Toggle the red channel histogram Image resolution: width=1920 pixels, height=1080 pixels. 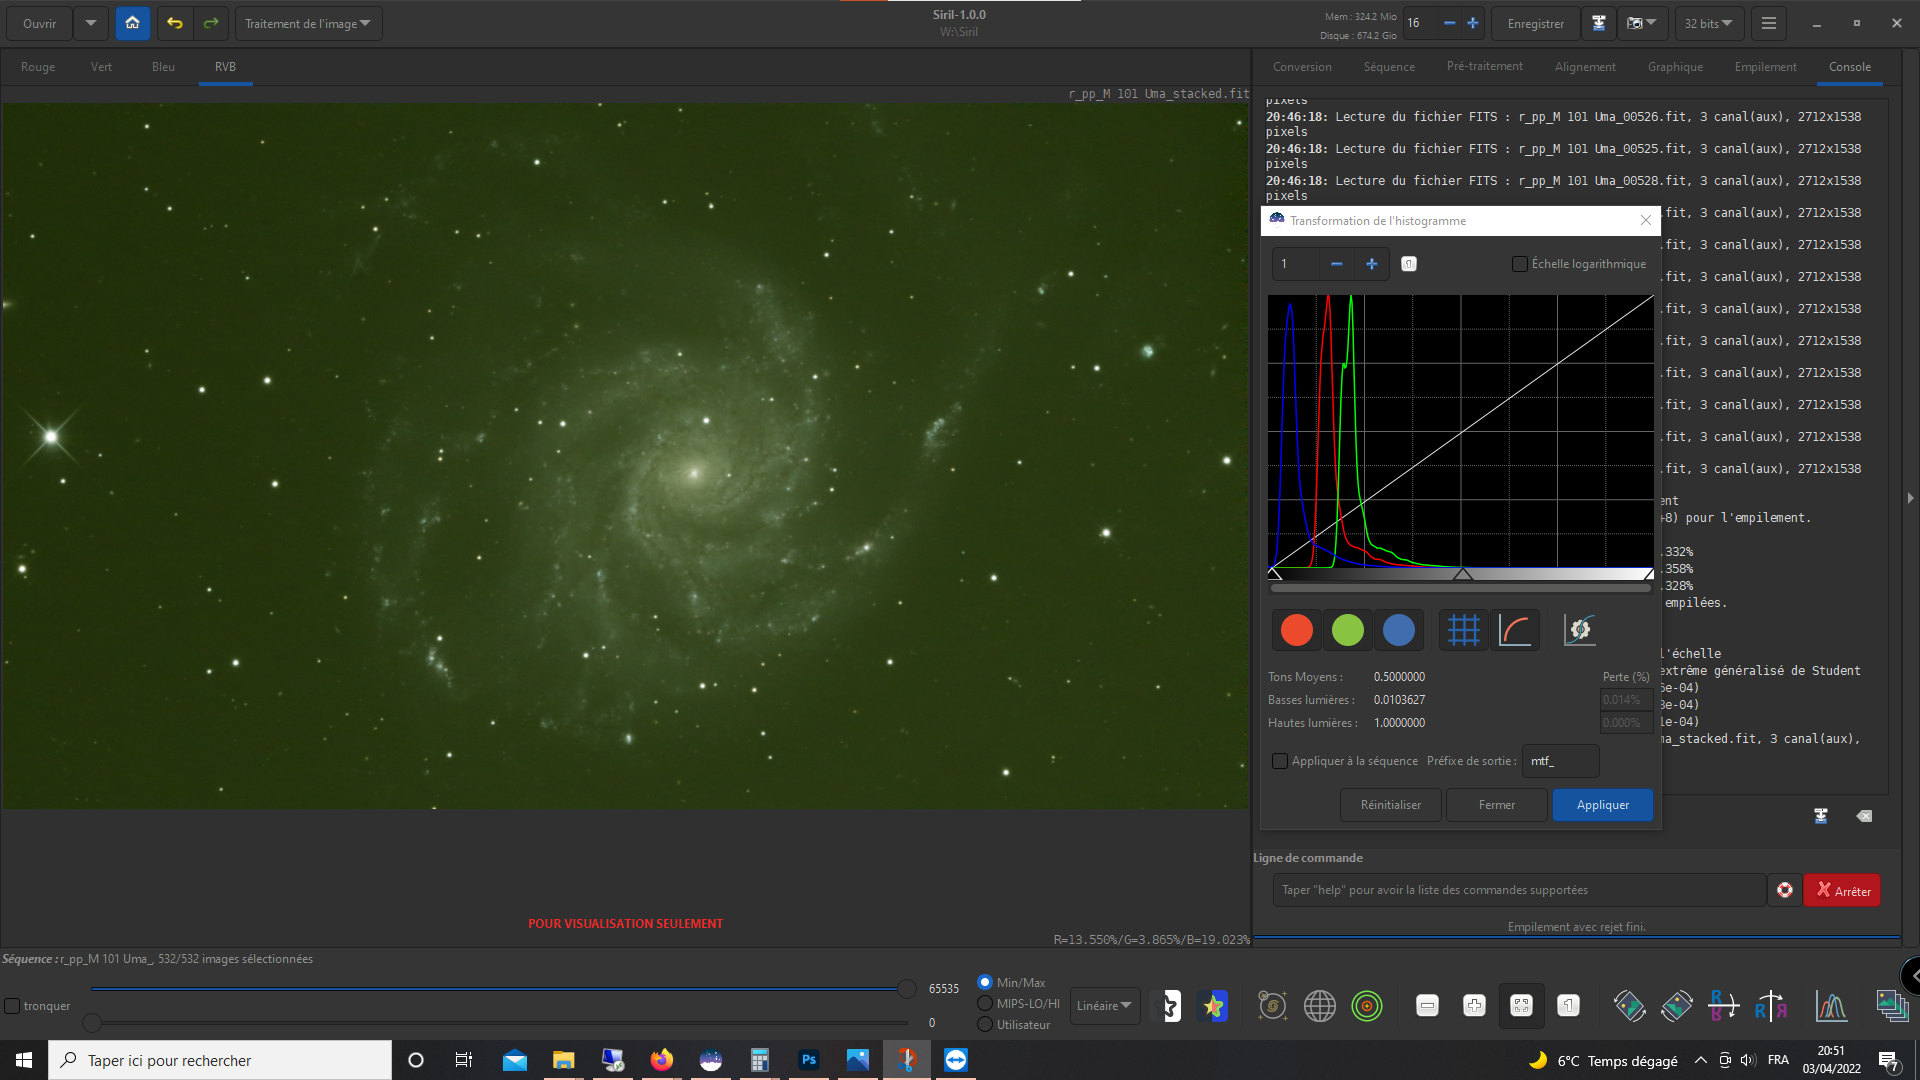(1297, 630)
